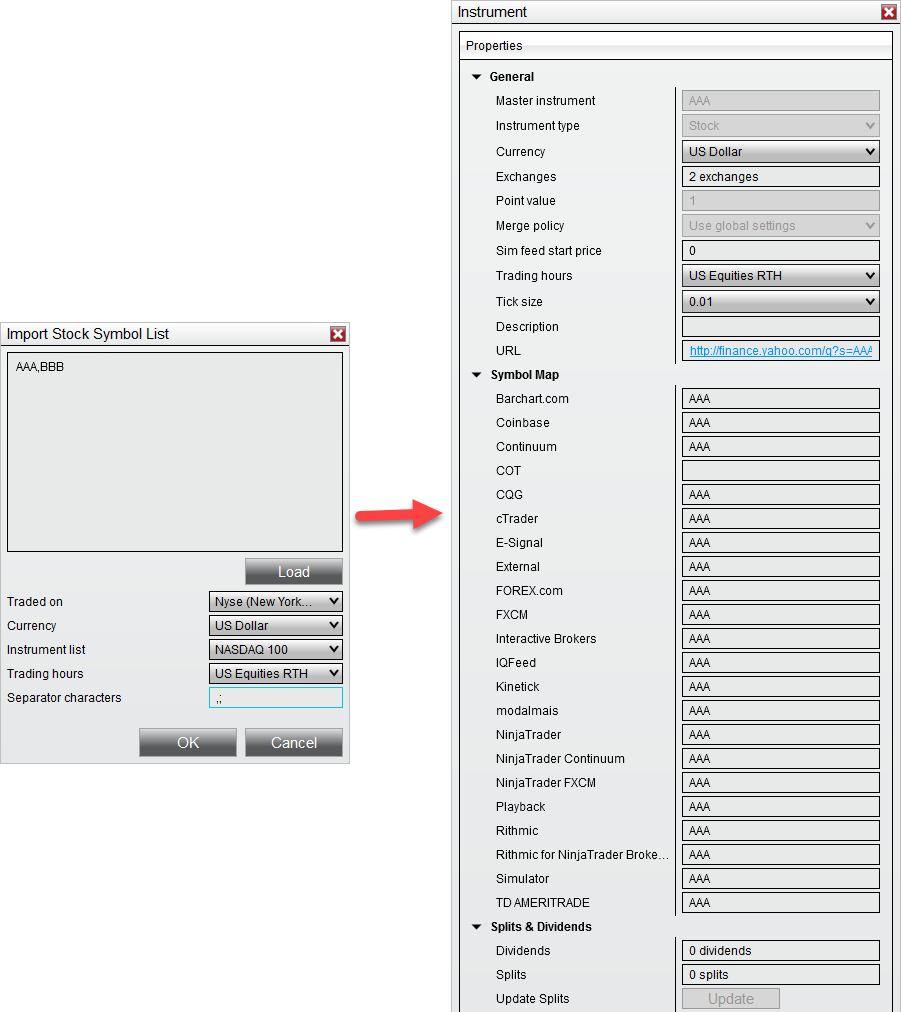Collapse the Splits & Dividends section
This screenshot has height=1012, width=901.
click(476, 927)
